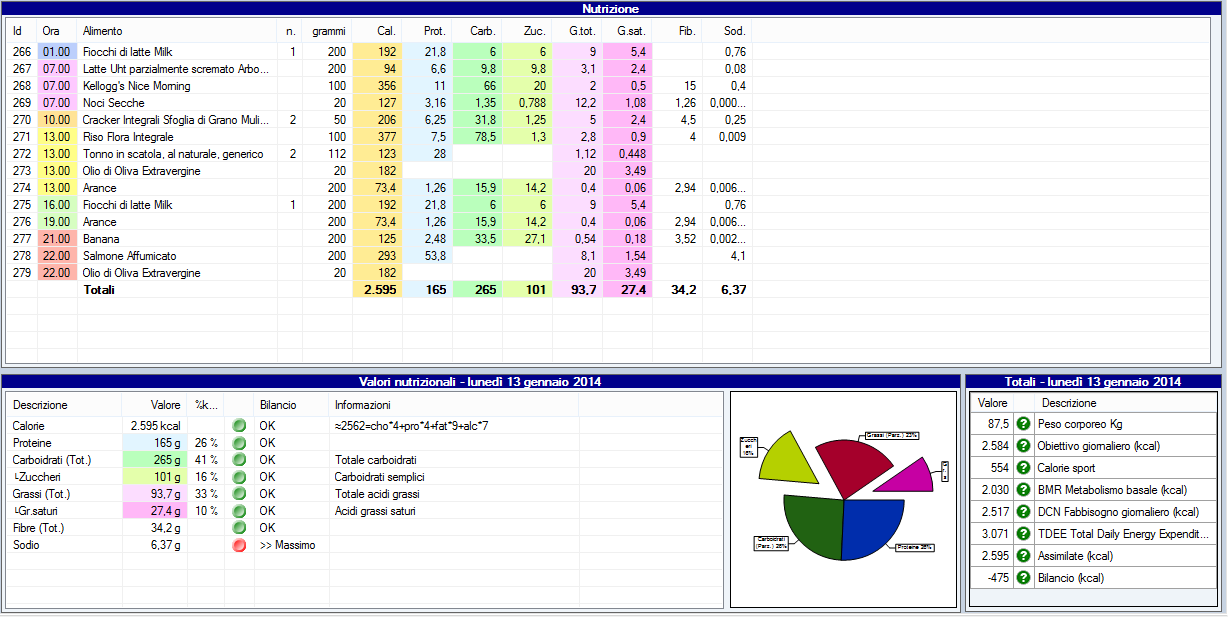The image size is (1228, 617).
Task: Click the help icon beside Peso corporeo Kg
Action: 1023,424
